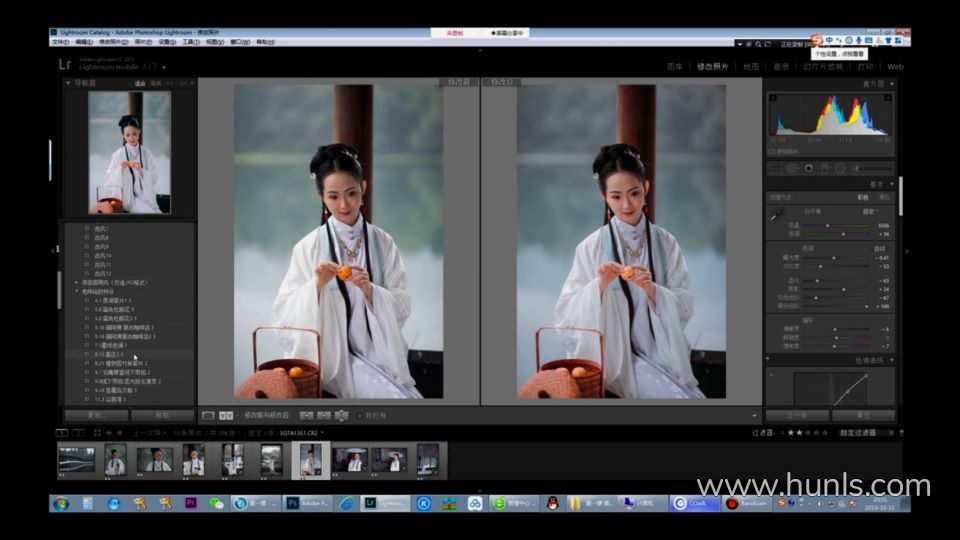Flip the filmstrip filter on/off switch
This screenshot has width=960, height=540.
coord(901,433)
